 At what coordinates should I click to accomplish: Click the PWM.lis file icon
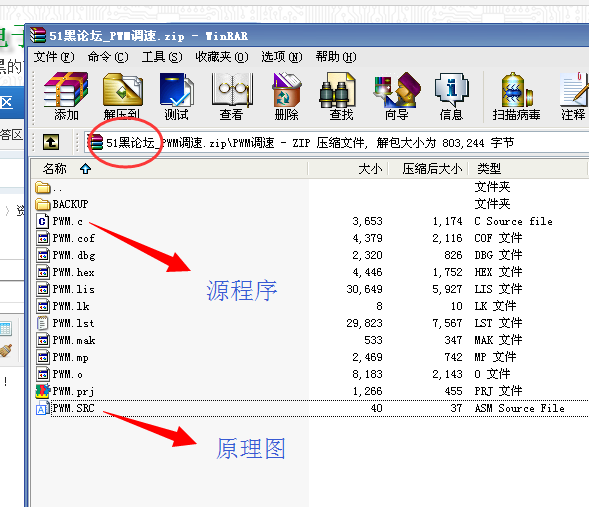coord(42,289)
